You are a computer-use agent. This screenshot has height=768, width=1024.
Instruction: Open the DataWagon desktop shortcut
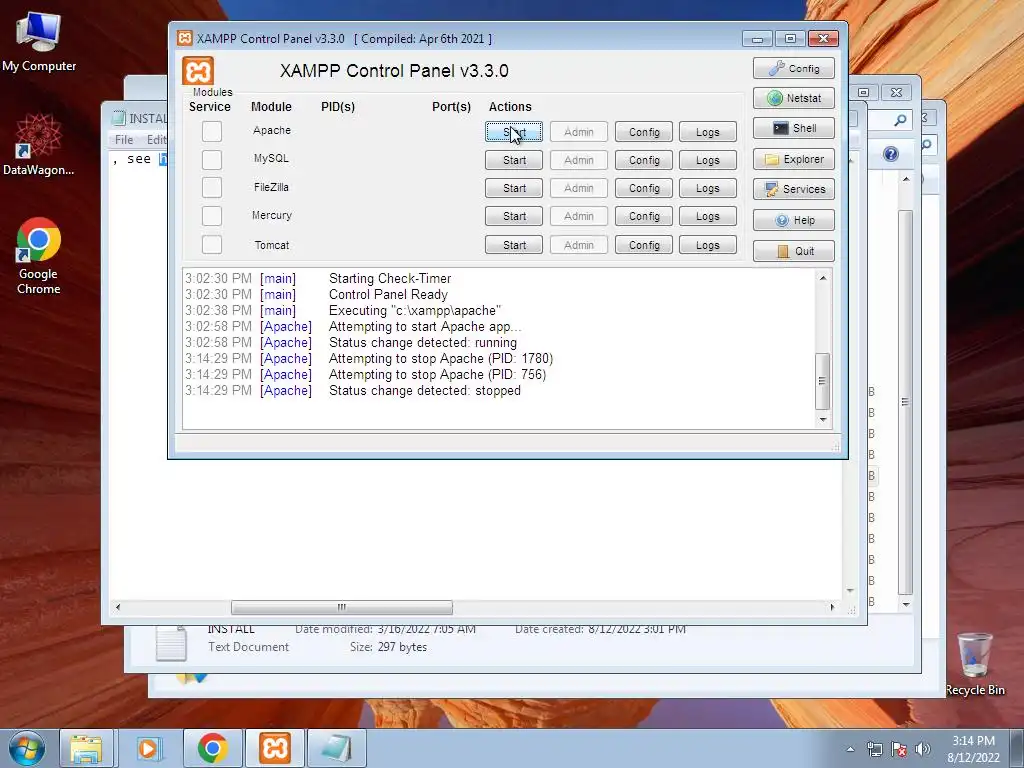click(x=39, y=145)
